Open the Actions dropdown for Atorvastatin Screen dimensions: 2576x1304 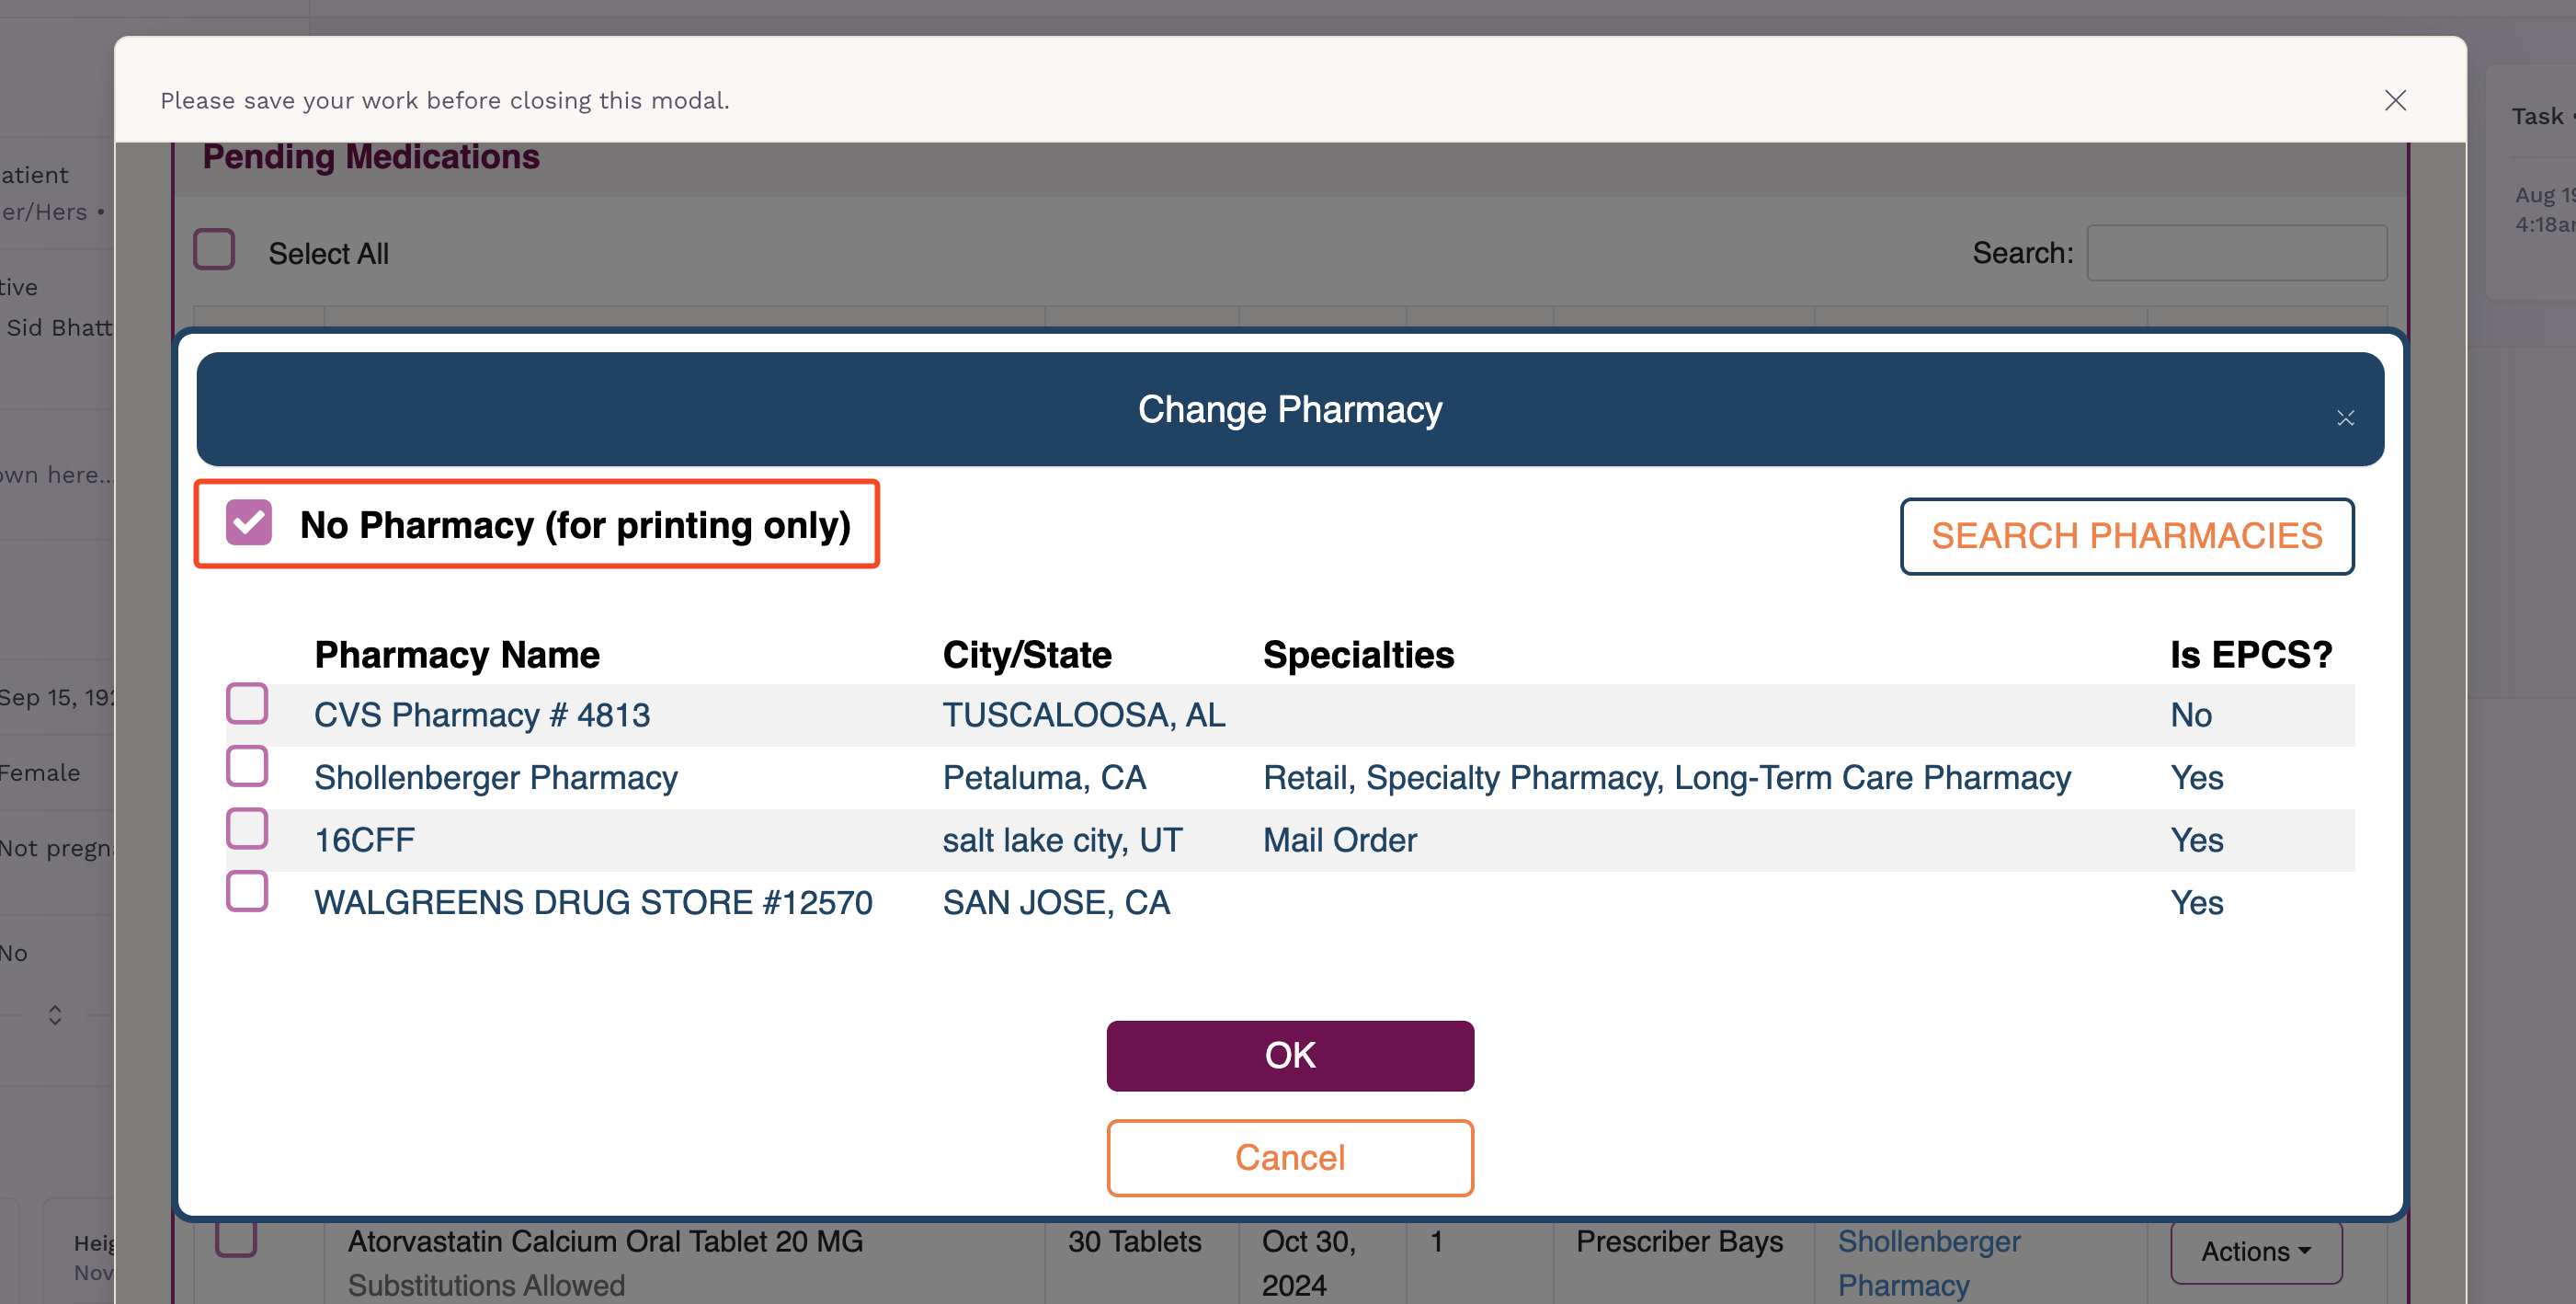[2256, 1251]
